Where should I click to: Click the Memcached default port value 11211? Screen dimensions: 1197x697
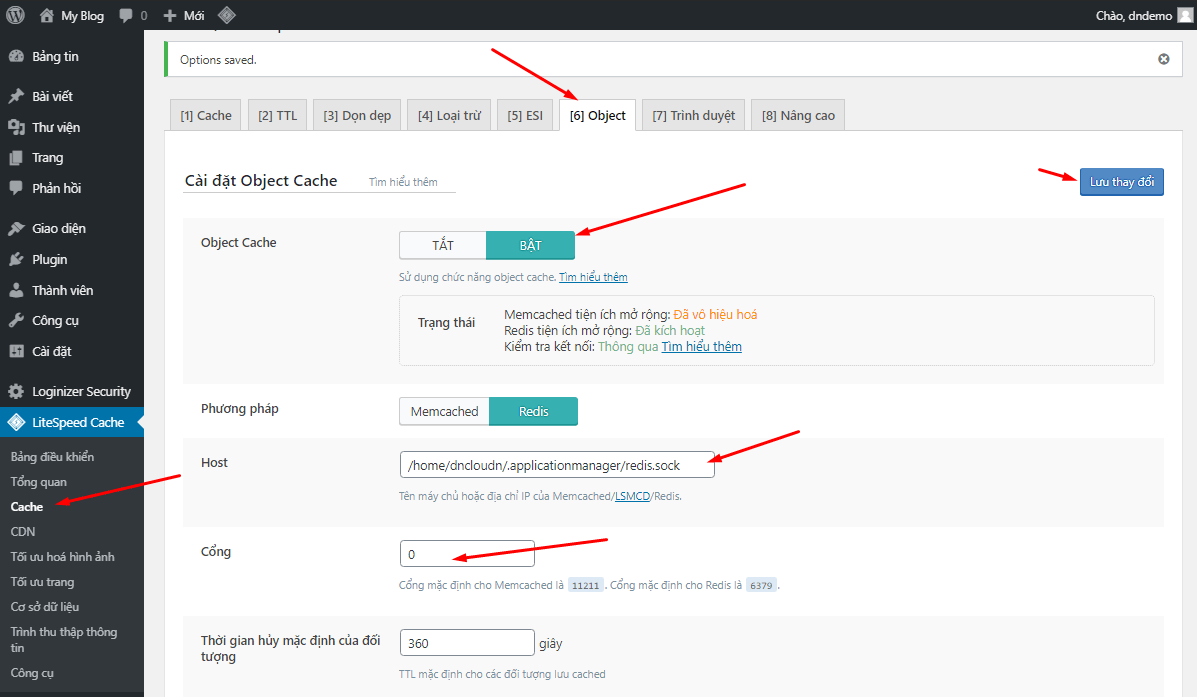tap(586, 586)
